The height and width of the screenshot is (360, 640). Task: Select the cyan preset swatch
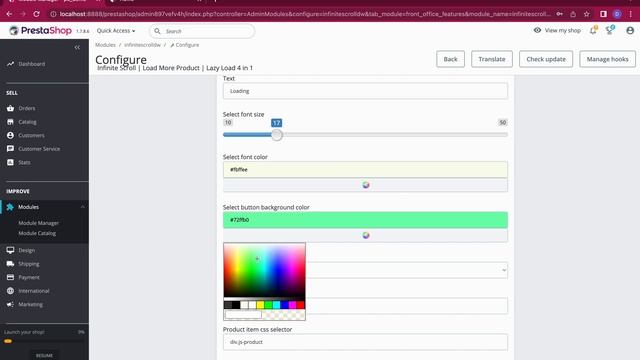276,305
